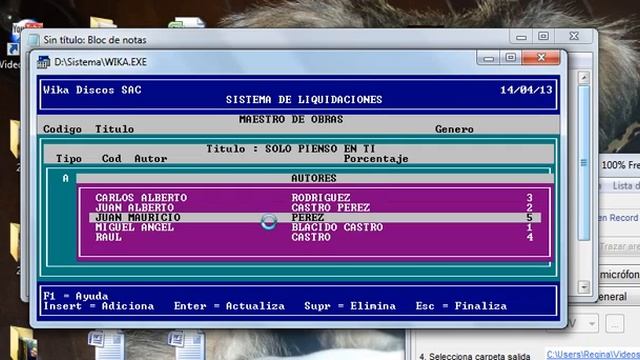Image resolution: width=640 pixels, height=360 pixels.
Task: Click 'Enter = Actualiza' hint text
Action: (x=229, y=306)
